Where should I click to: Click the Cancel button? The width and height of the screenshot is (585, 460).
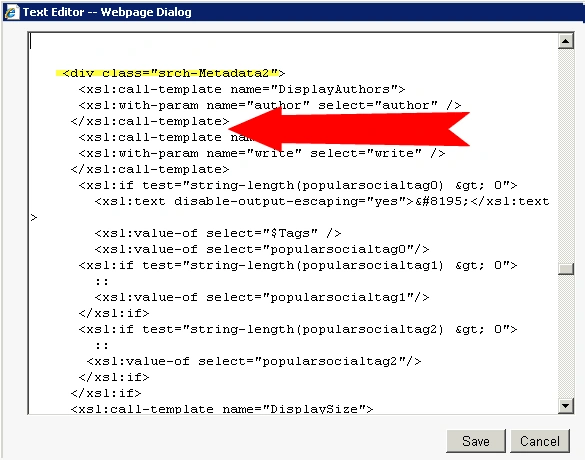pyautogui.click(x=540, y=441)
